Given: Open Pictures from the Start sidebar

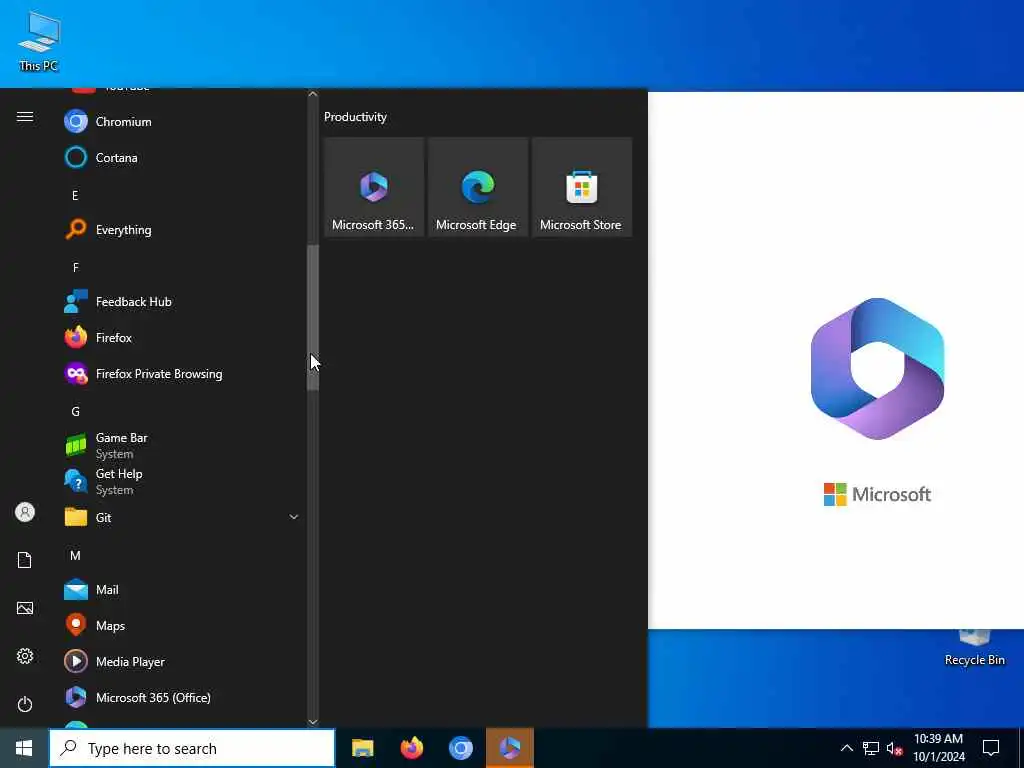Looking at the screenshot, I should (x=25, y=608).
